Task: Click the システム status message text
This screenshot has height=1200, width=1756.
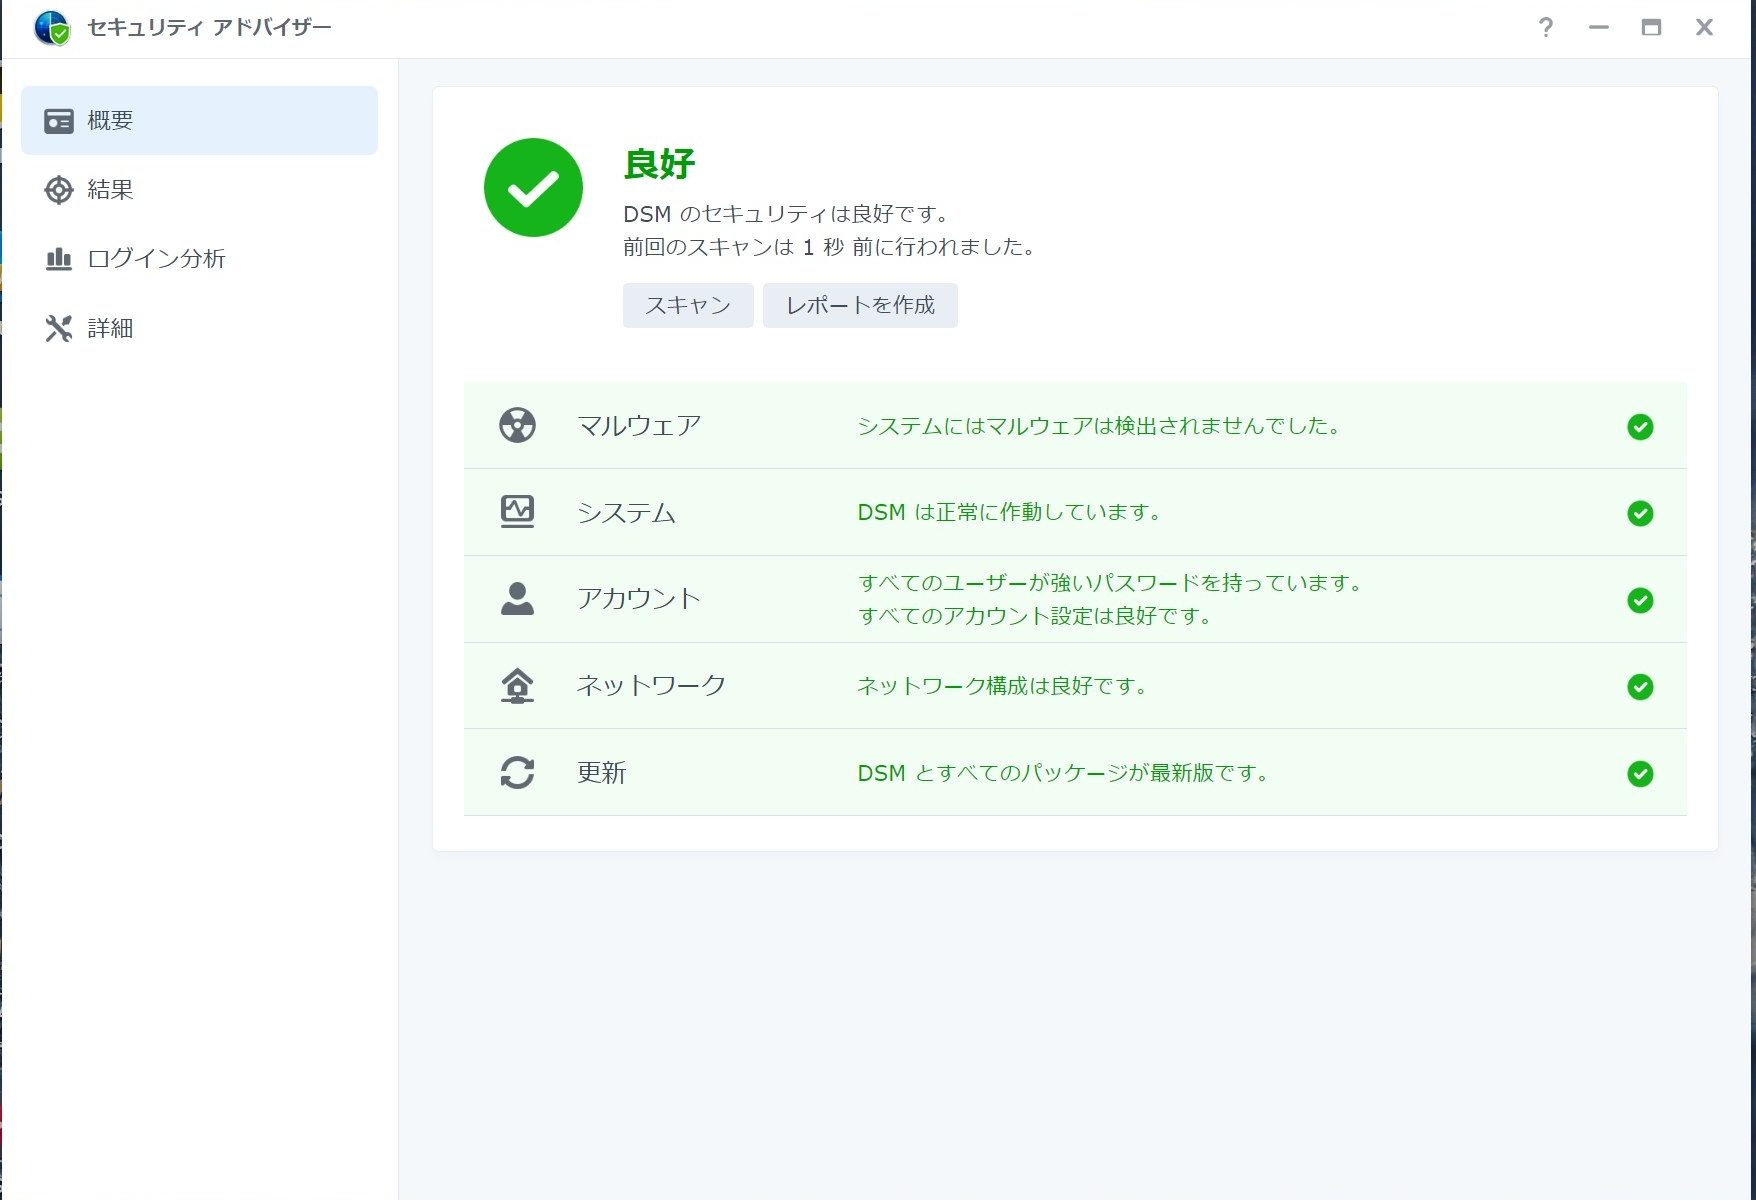Action: [1010, 513]
